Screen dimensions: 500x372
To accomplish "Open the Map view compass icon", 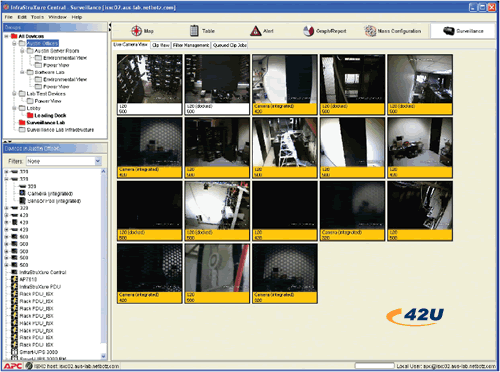I will click(x=136, y=31).
